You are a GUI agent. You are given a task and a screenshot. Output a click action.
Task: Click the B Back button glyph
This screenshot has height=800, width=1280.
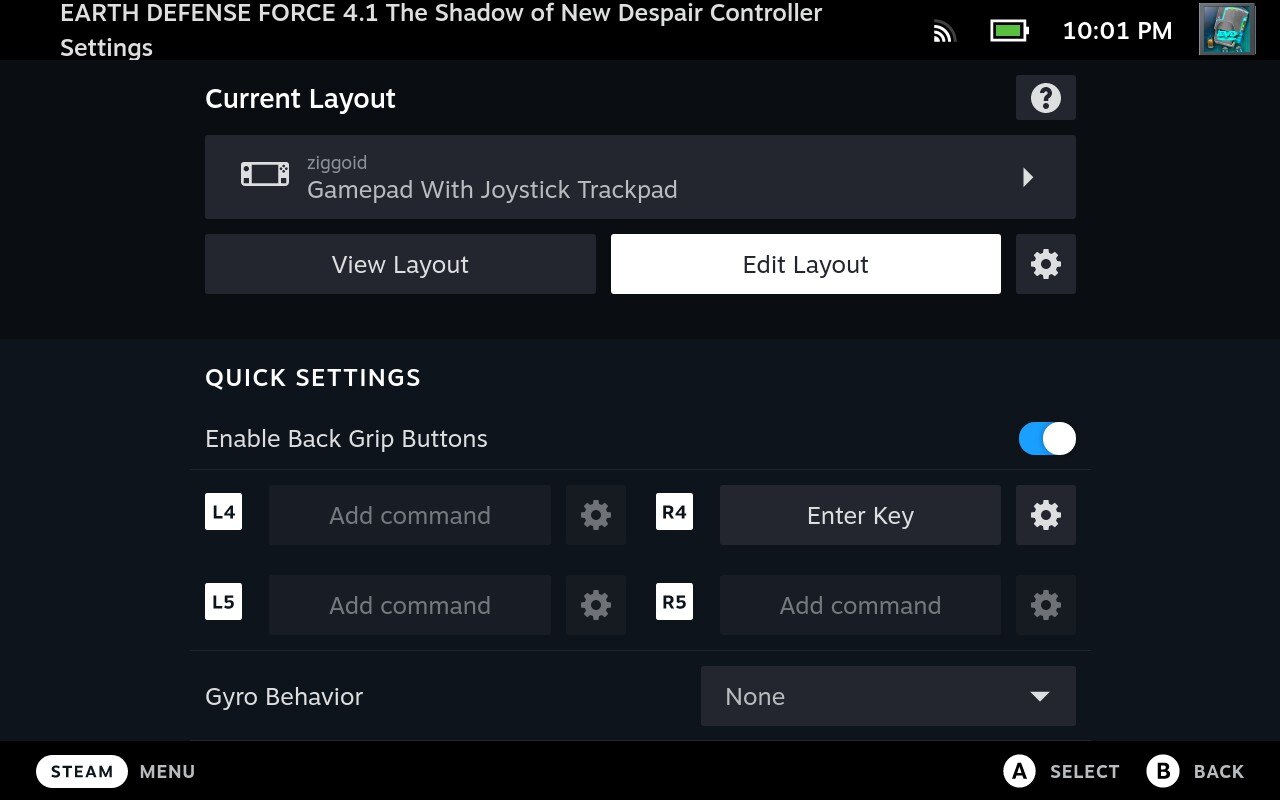[1163, 771]
